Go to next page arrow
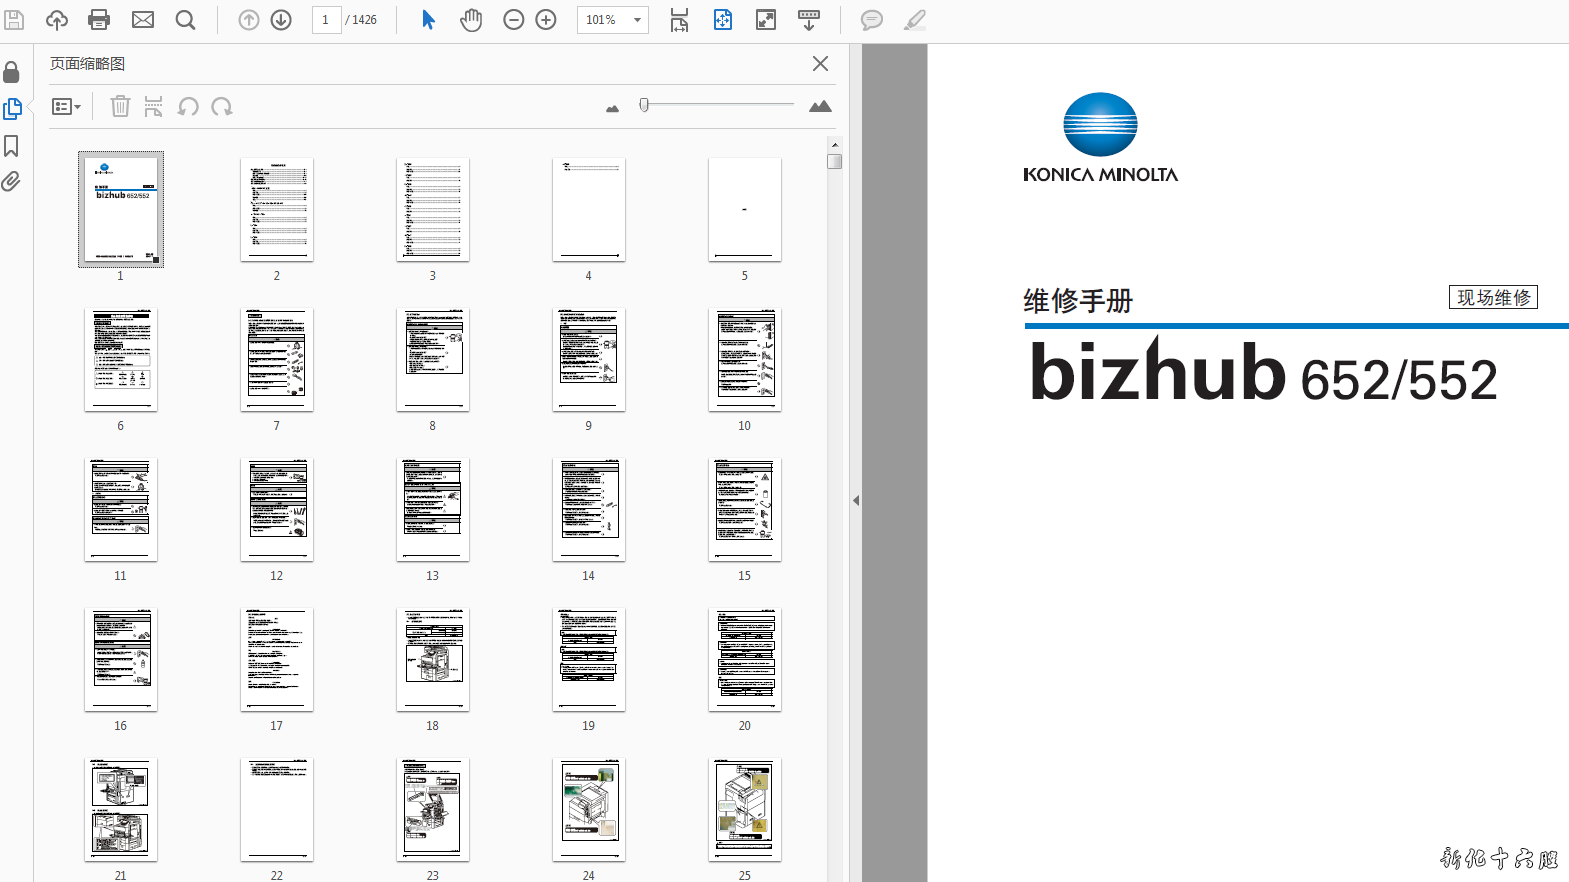The height and width of the screenshot is (882, 1569). pos(281,20)
